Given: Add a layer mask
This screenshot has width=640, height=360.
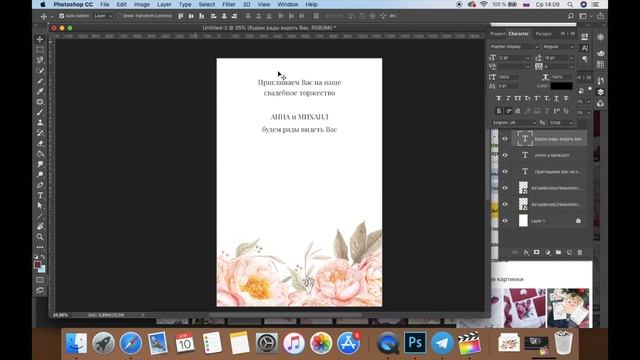Looking at the screenshot, I should (x=537, y=252).
